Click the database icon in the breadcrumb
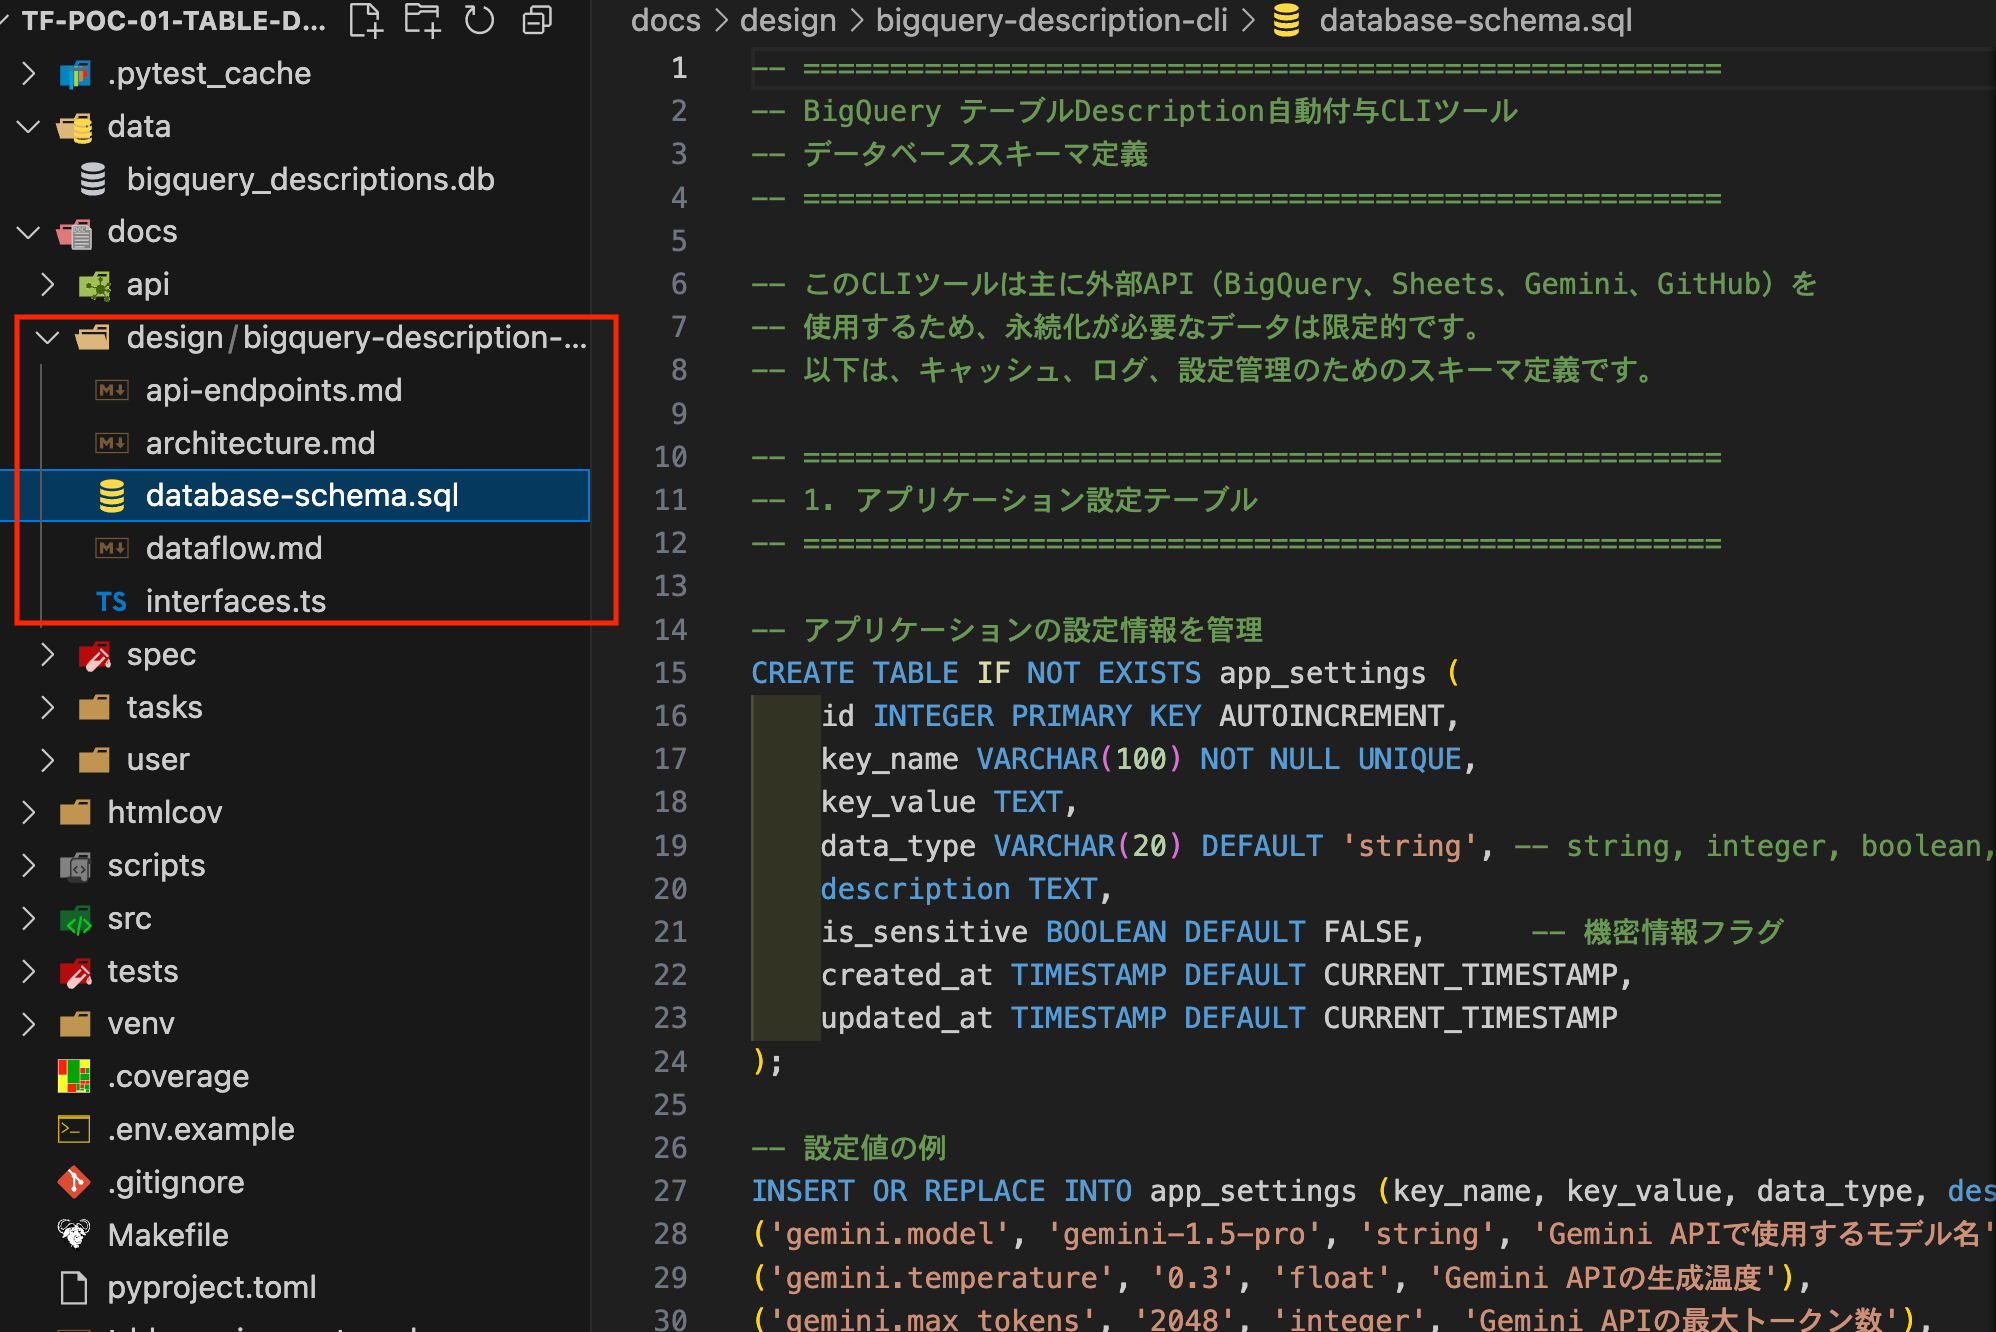 point(1287,20)
